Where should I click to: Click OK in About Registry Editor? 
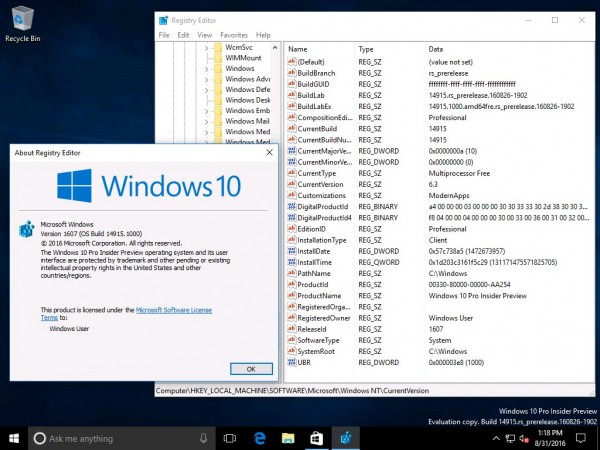(x=251, y=369)
